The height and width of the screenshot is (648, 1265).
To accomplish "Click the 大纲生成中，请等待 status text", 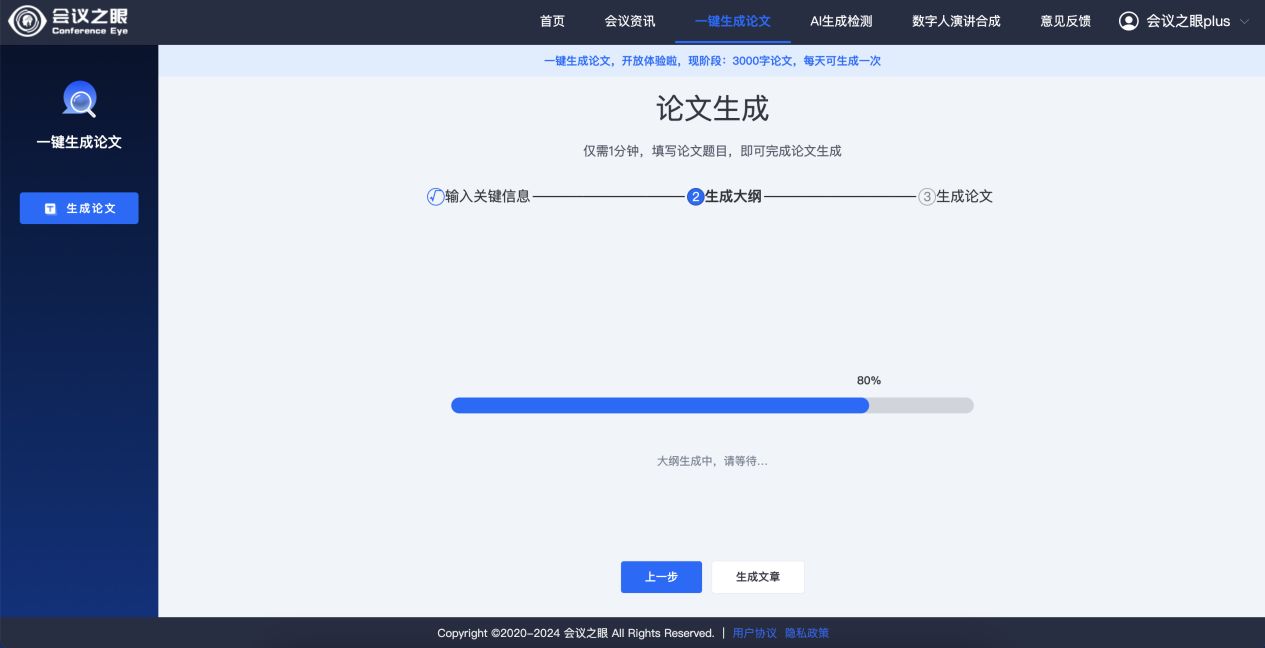I will [x=712, y=461].
